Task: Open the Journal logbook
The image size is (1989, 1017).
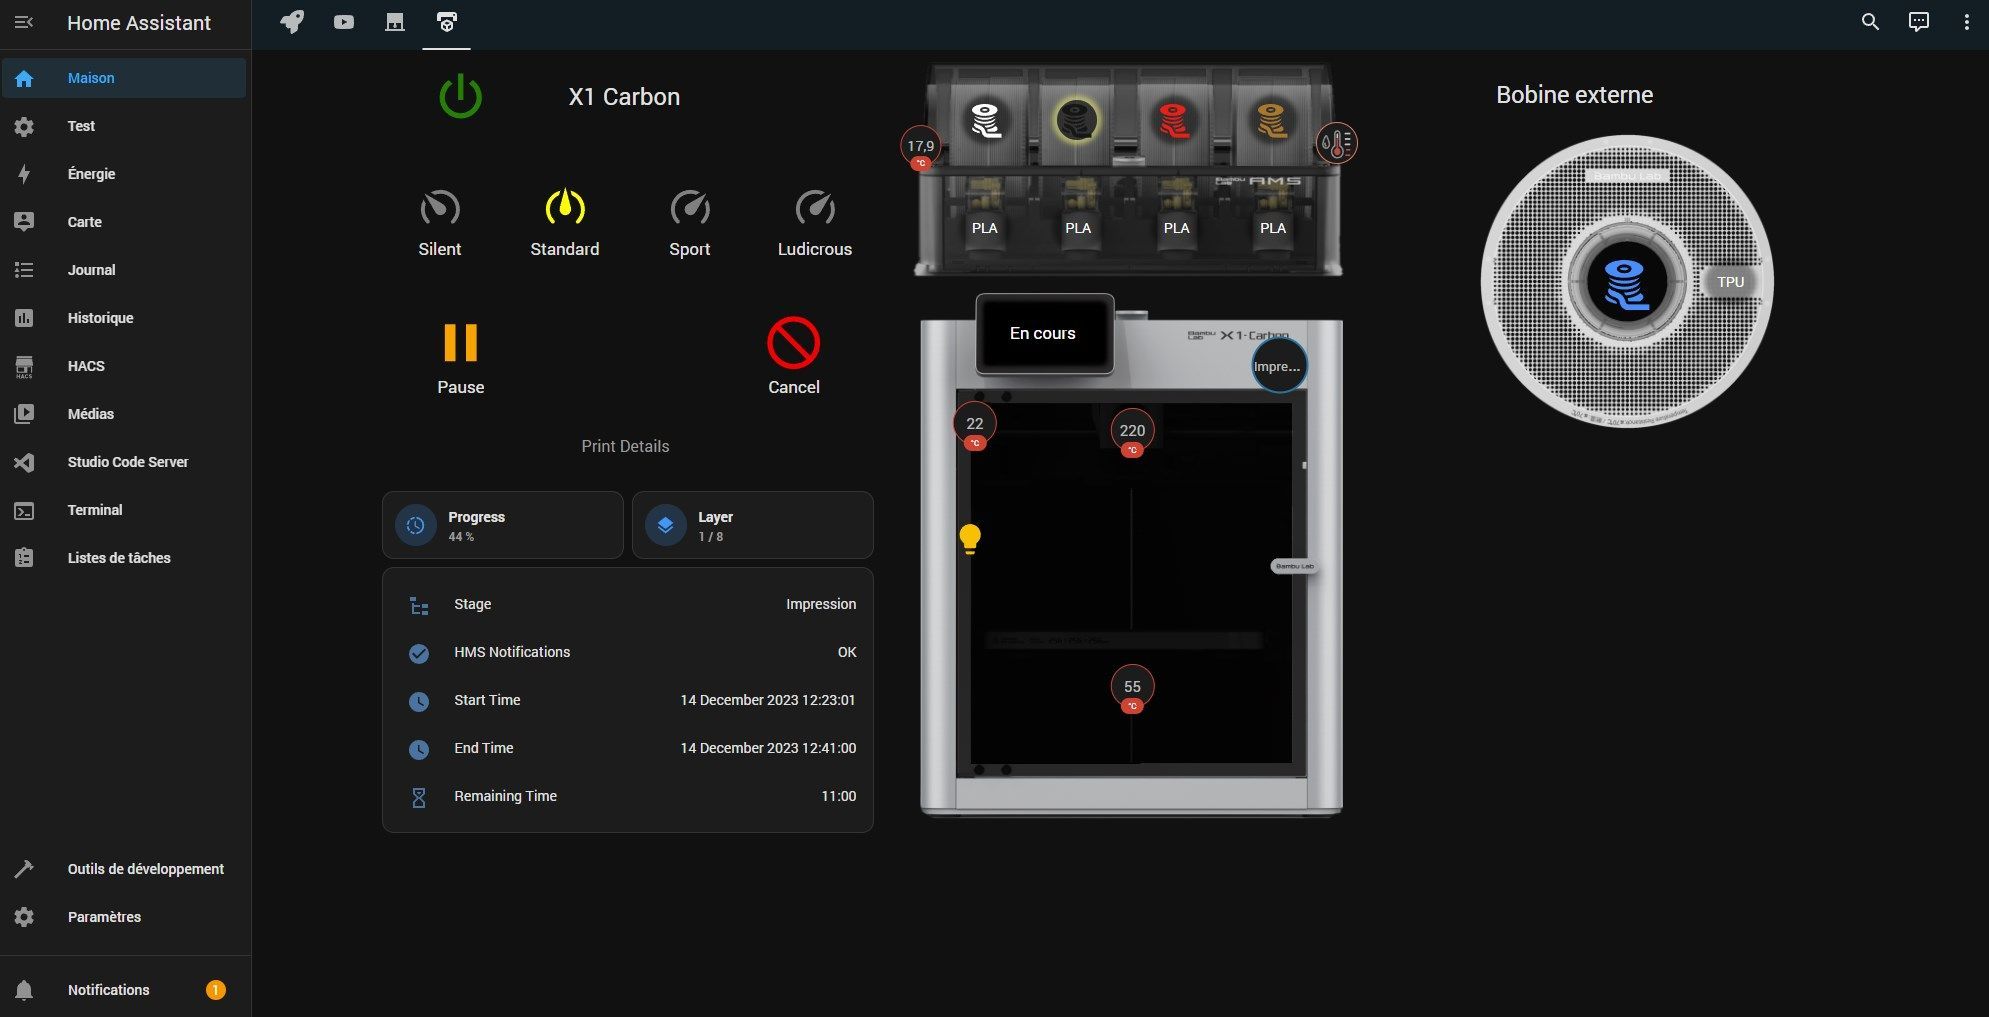Action: [124, 270]
